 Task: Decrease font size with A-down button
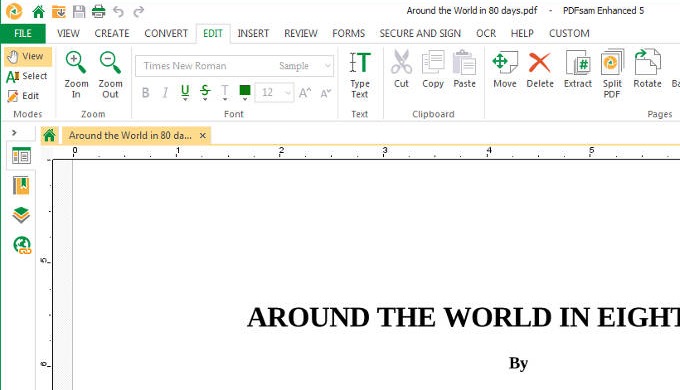(326, 92)
